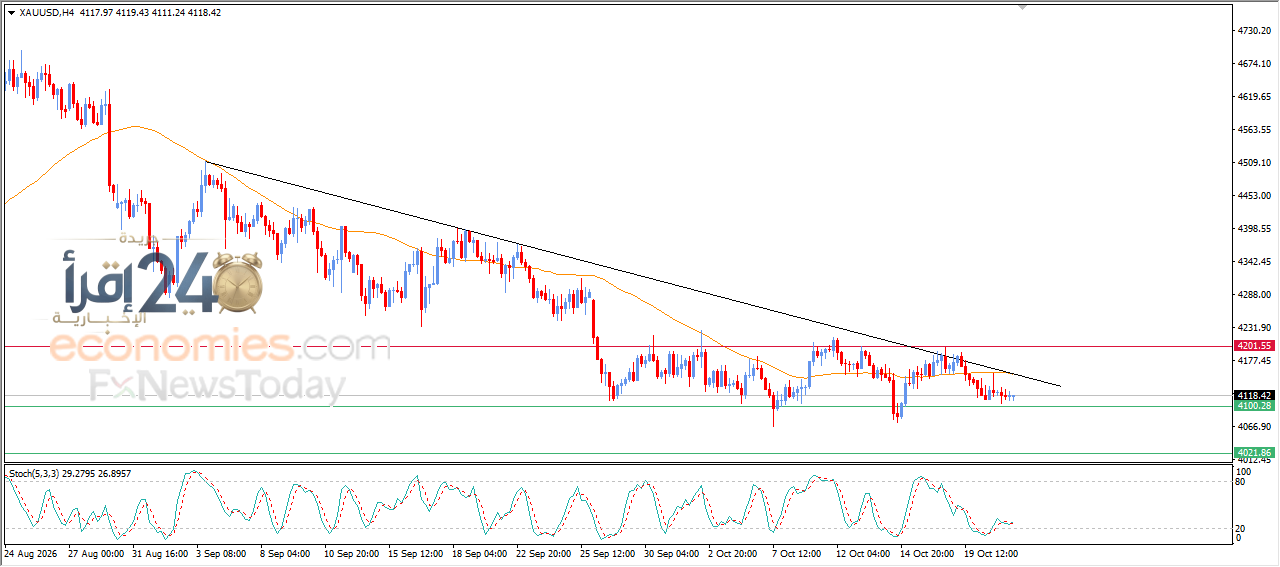Click the 4231.90 price axis label
The image size is (1280, 567).
pyautogui.click(x=1255, y=328)
